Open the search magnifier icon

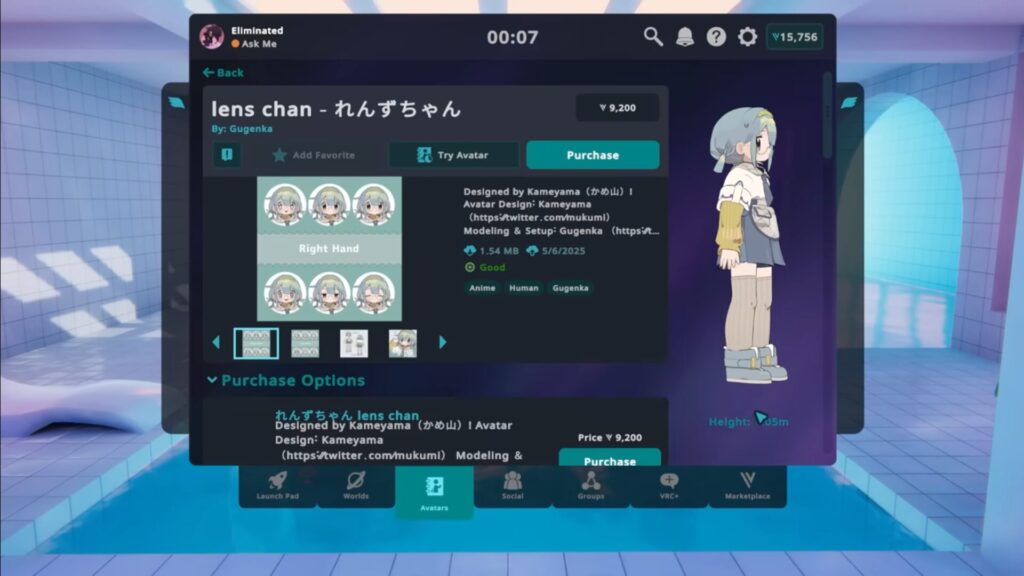tap(653, 37)
